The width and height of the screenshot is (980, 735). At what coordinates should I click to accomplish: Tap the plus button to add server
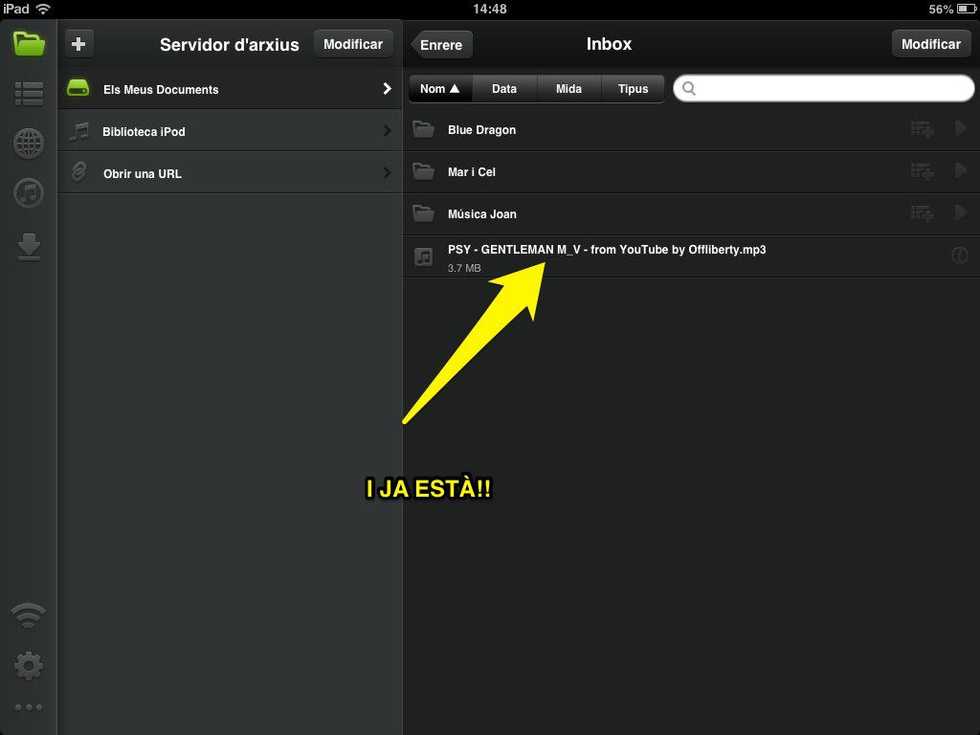79,44
